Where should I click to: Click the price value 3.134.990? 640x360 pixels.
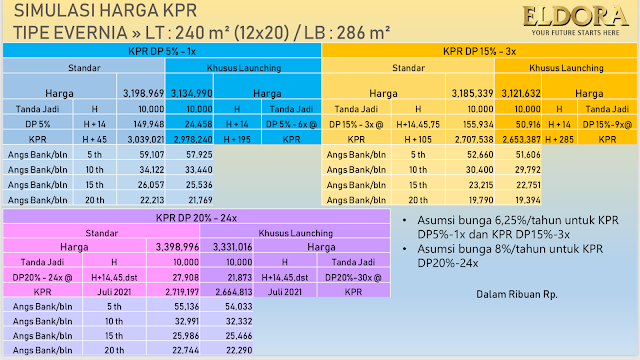pos(191,93)
